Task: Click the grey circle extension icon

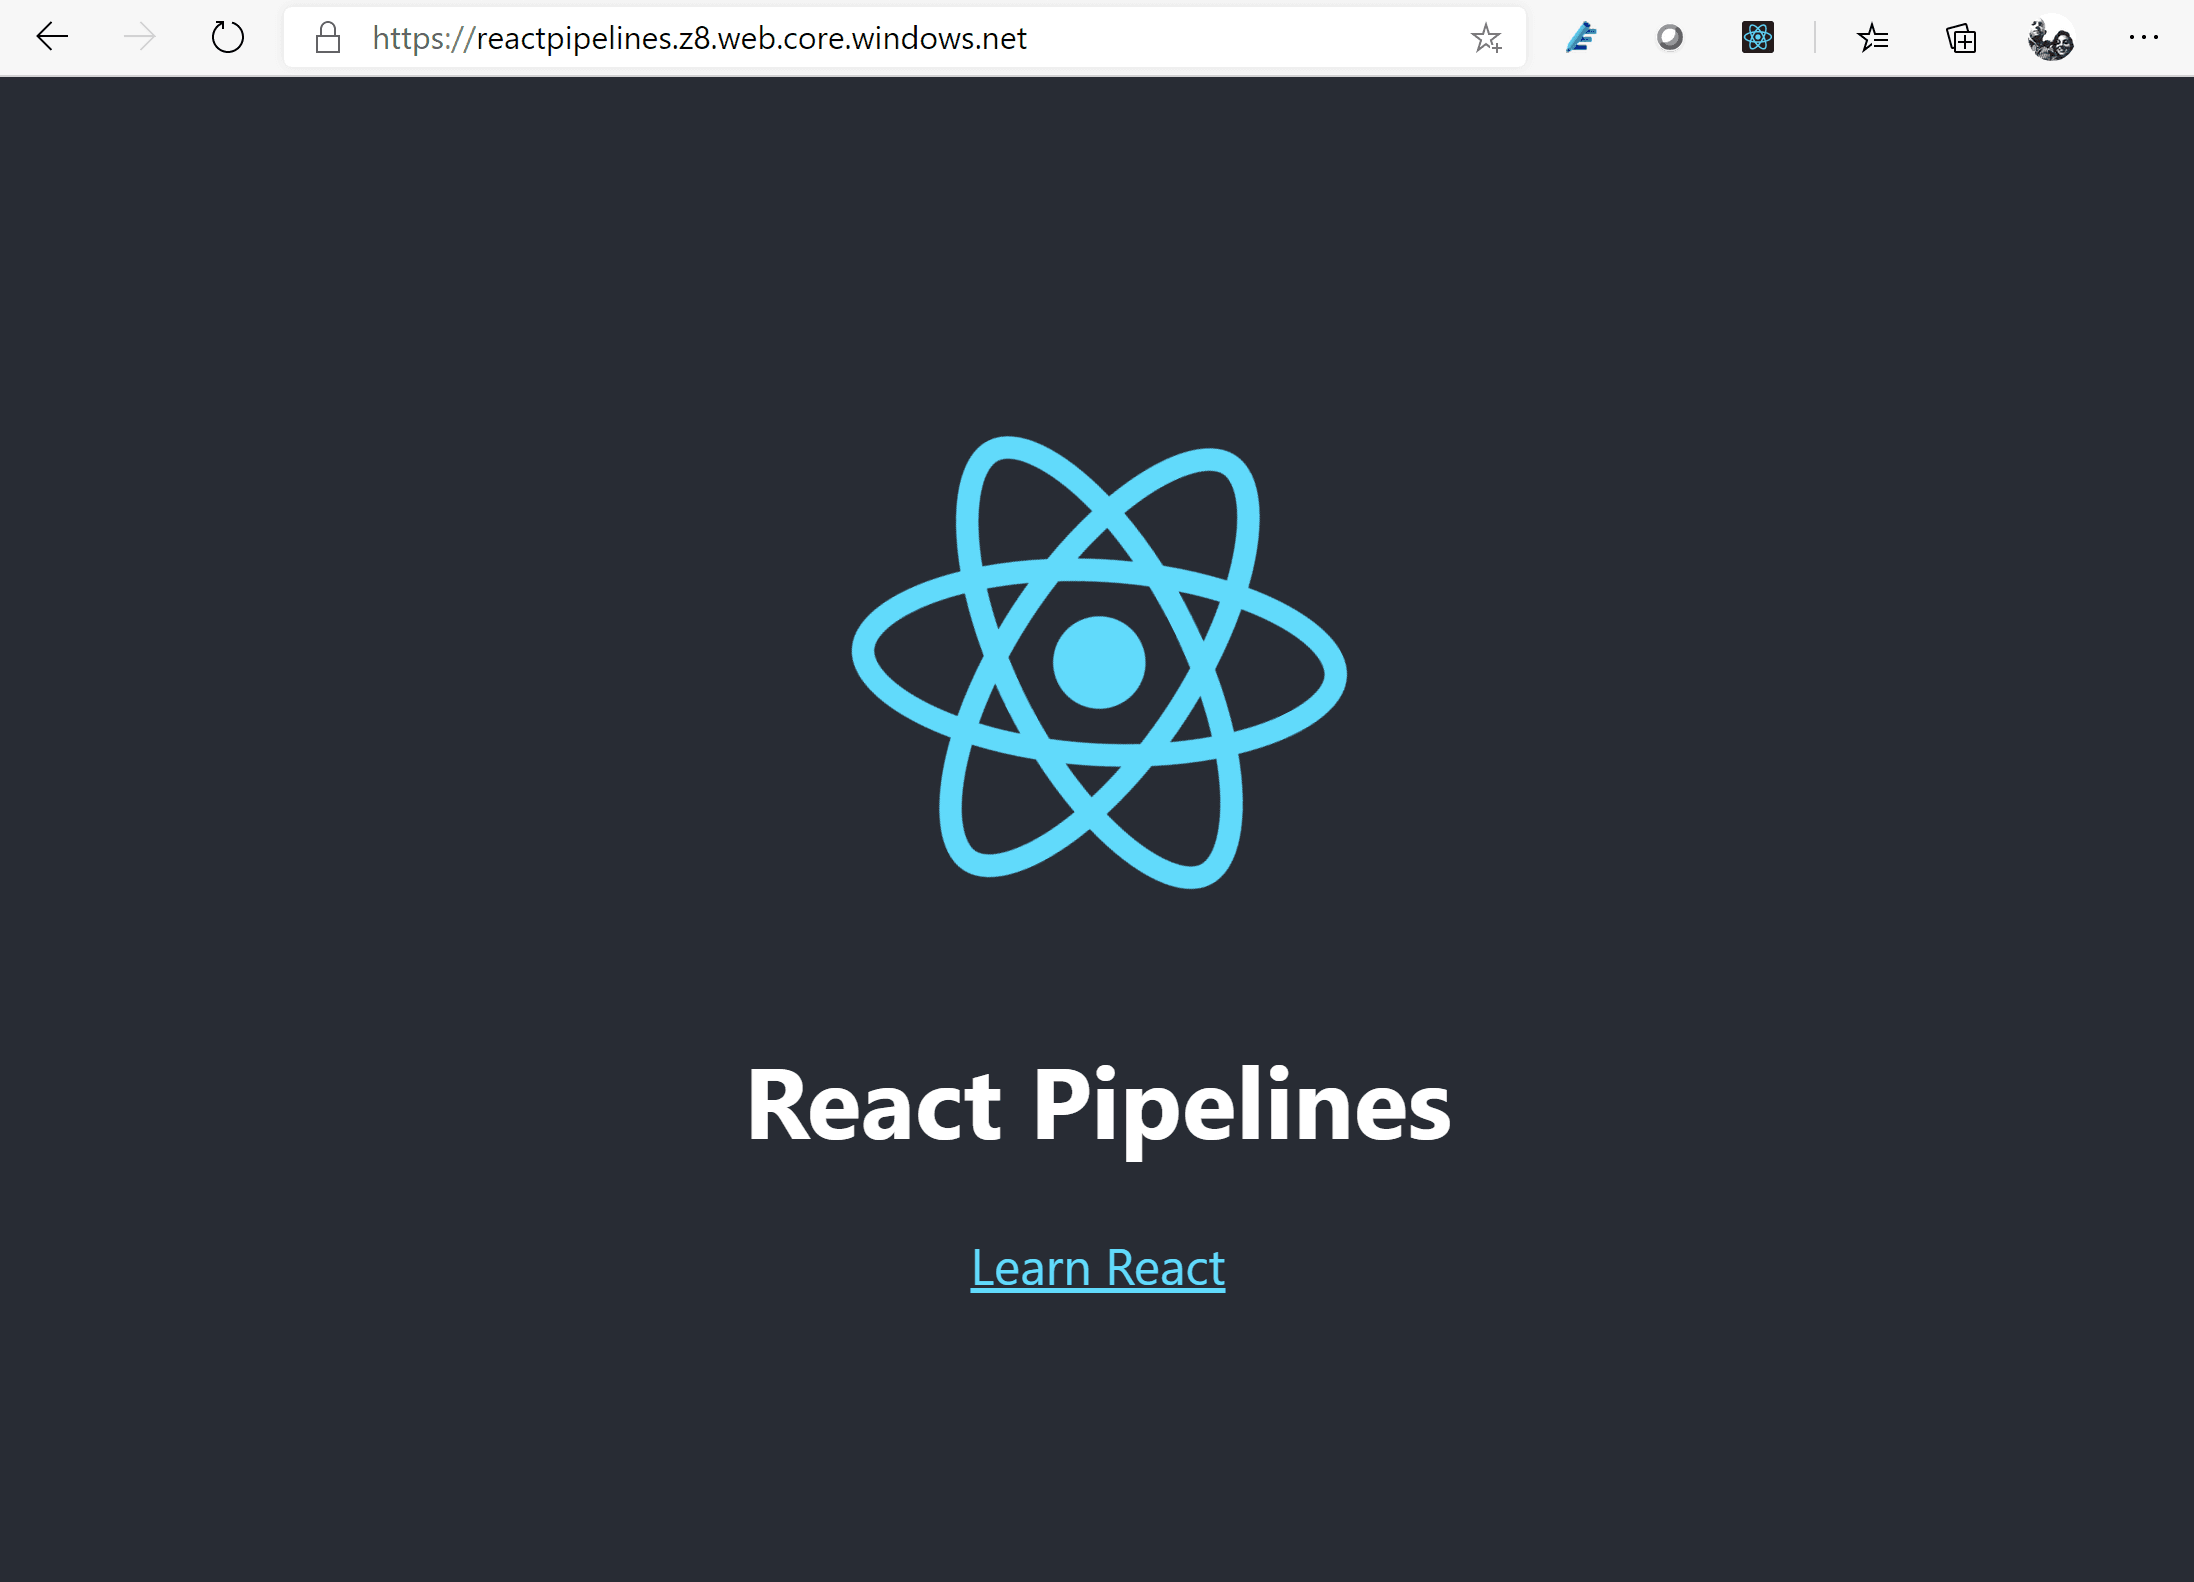Action: (x=1669, y=38)
